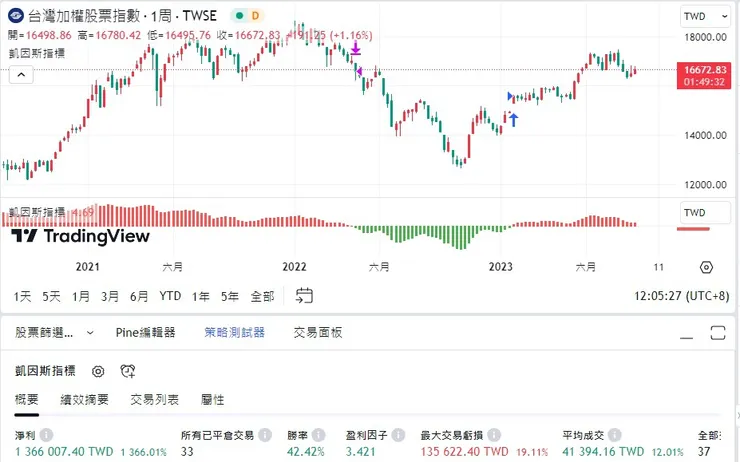This screenshot has height=462, width=740.
Task: Select the 績效摘要 tab
Action: point(84,400)
